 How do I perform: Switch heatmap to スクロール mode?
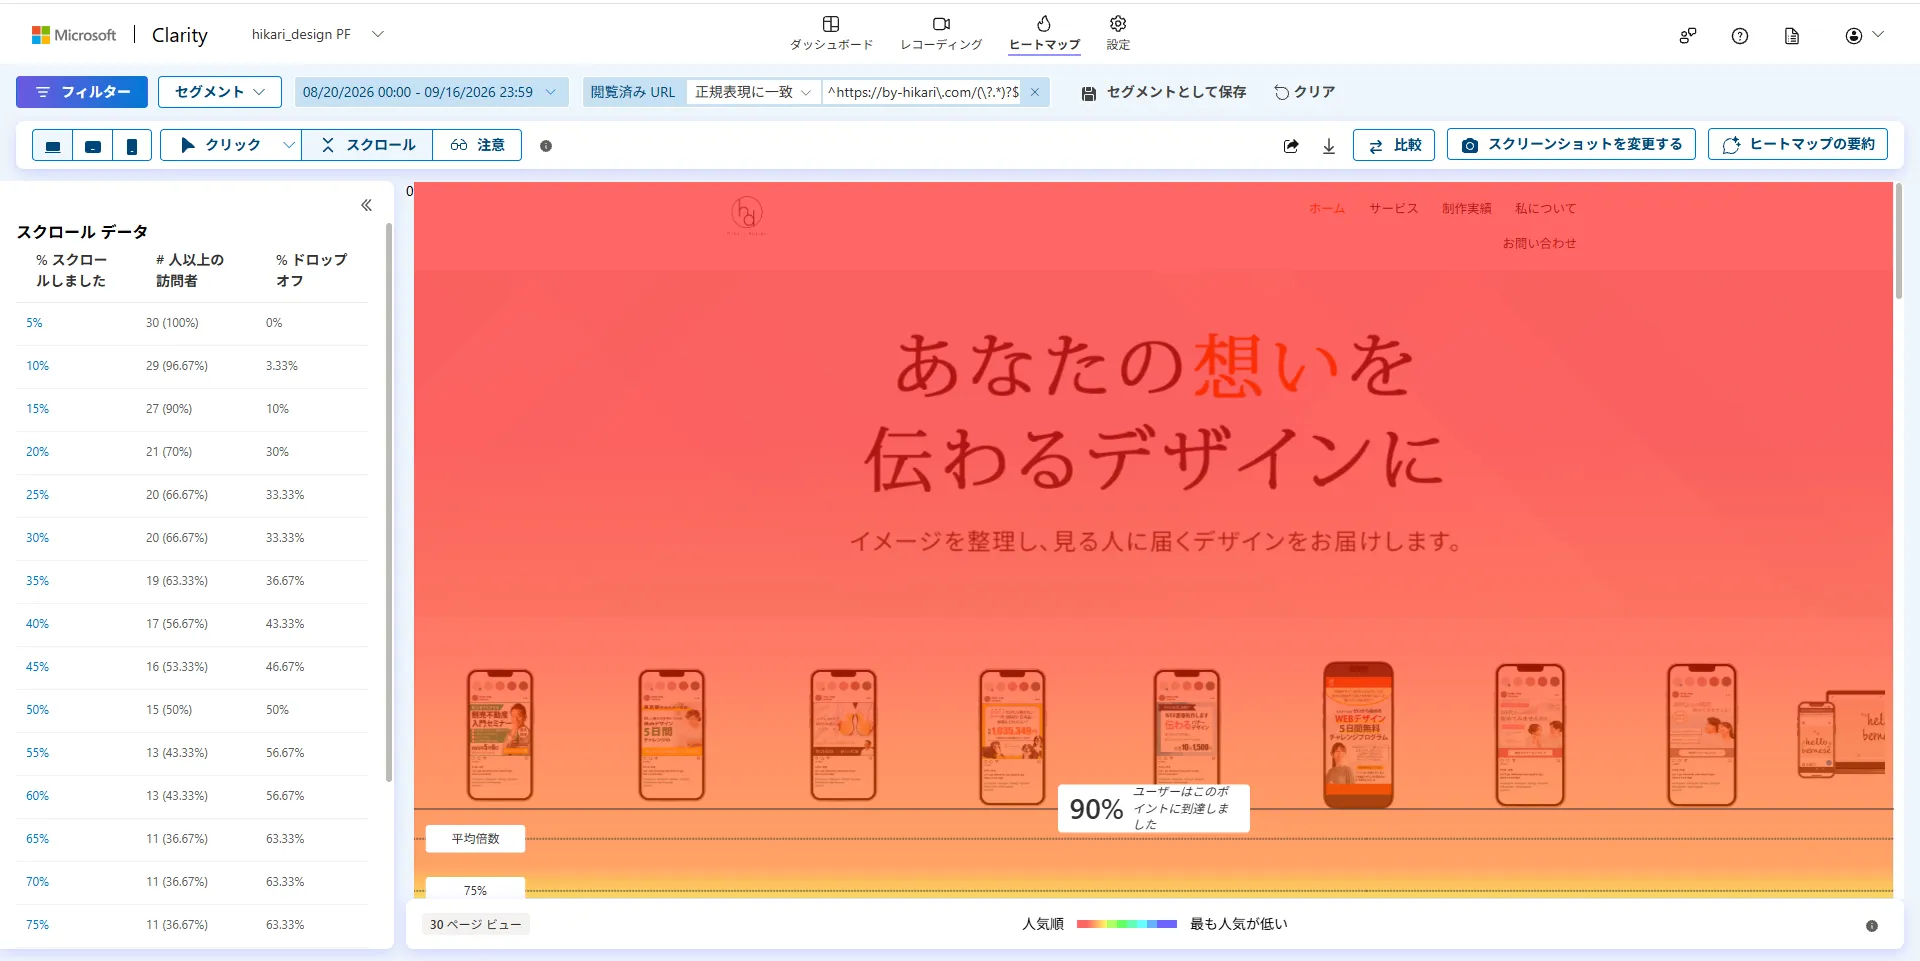368,145
